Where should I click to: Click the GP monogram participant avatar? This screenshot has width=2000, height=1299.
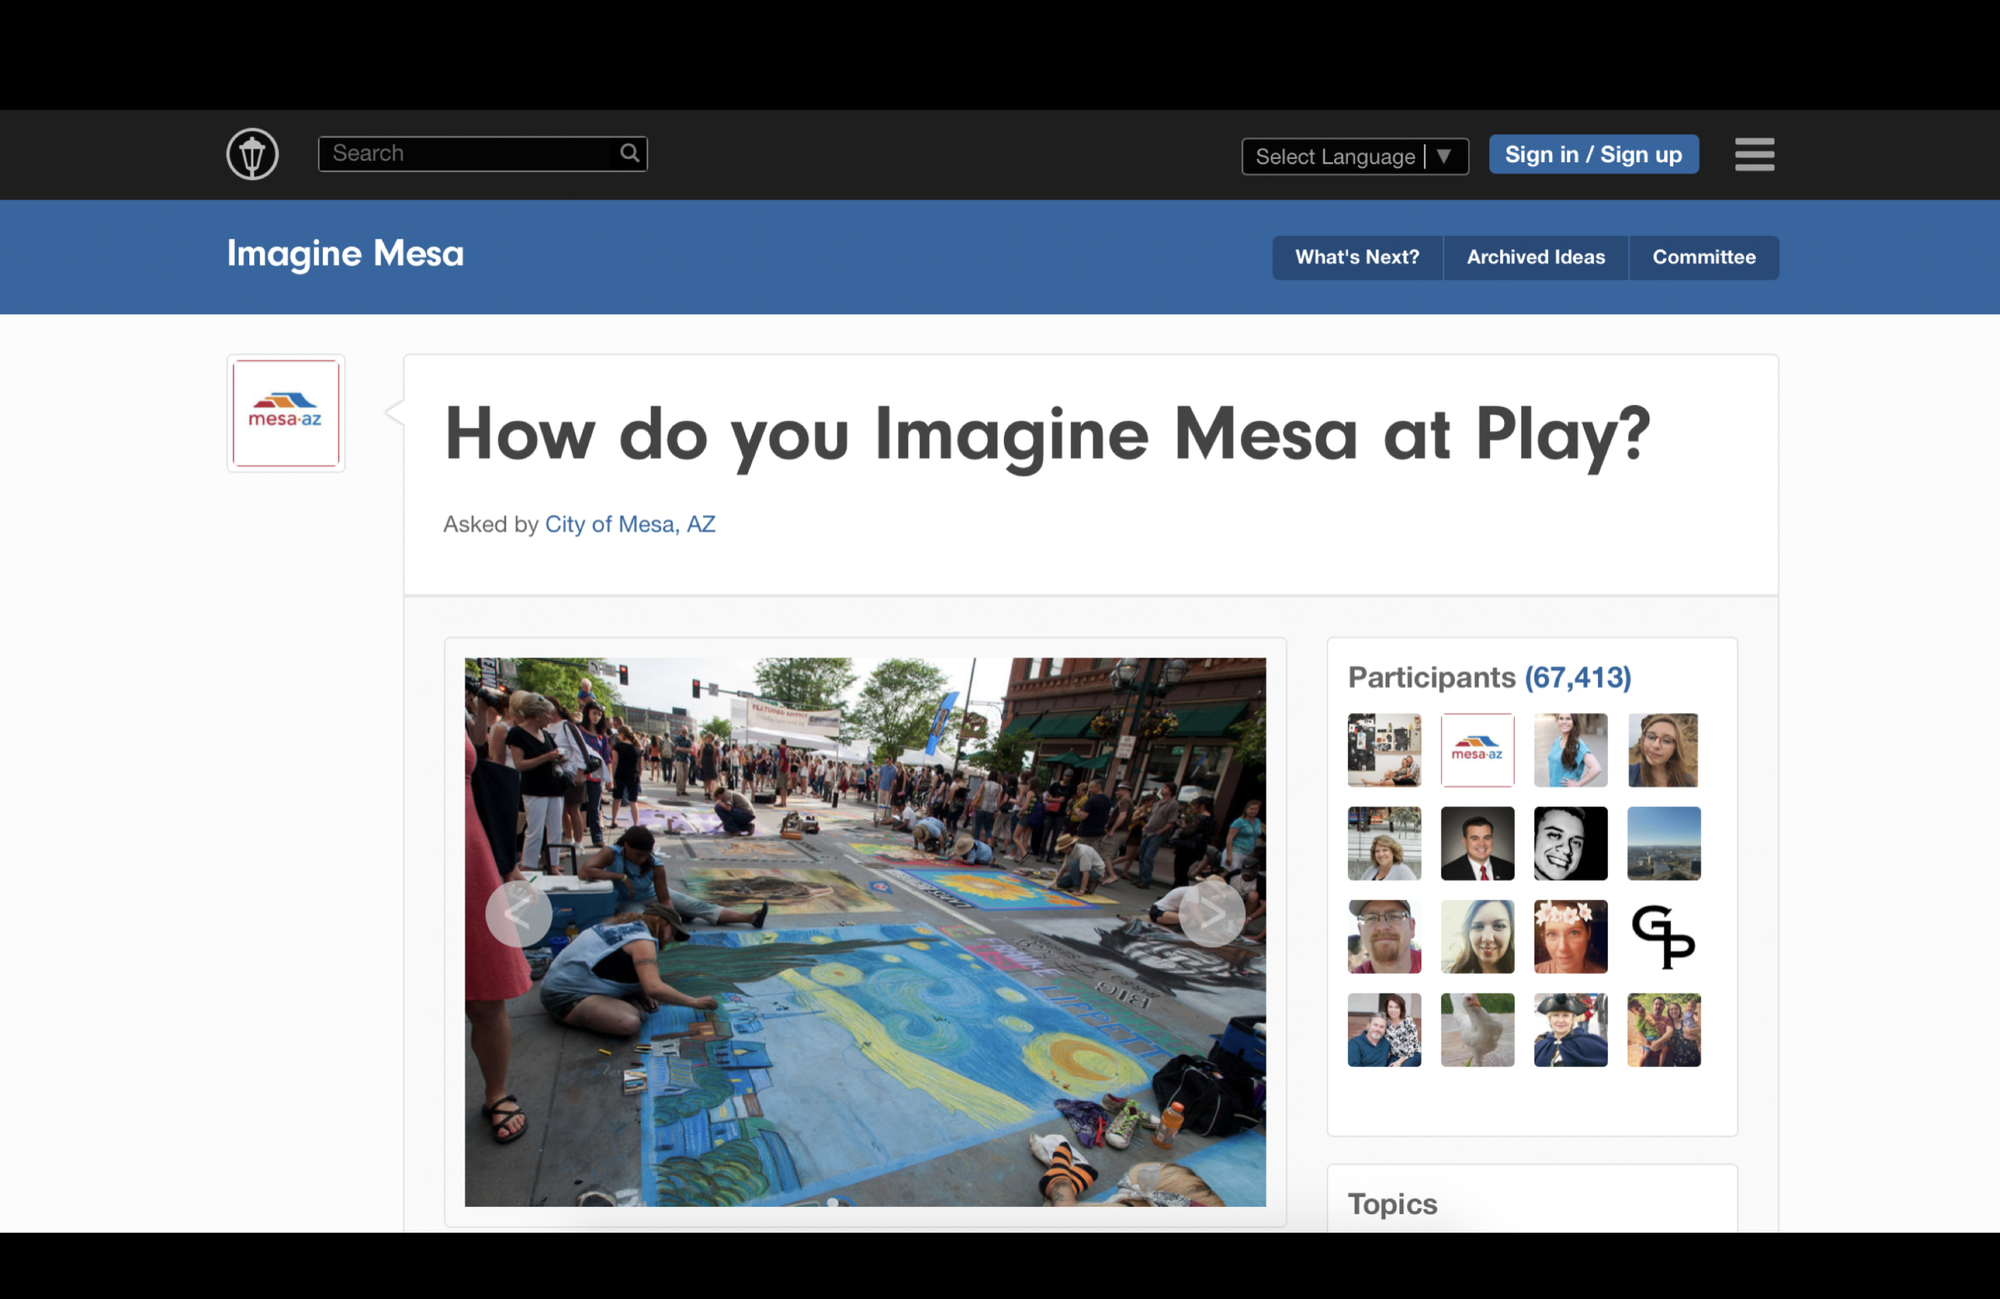point(1663,937)
